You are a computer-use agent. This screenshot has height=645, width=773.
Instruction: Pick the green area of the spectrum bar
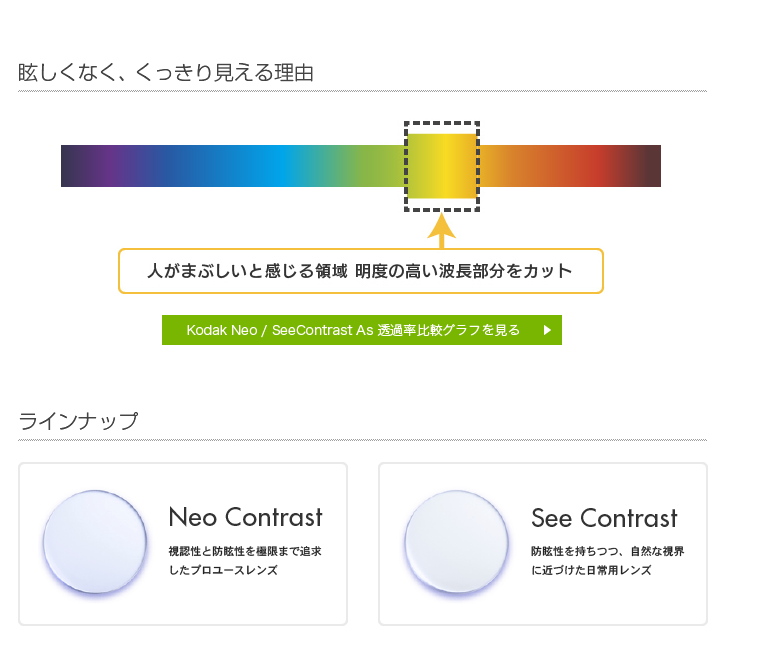tap(370, 166)
